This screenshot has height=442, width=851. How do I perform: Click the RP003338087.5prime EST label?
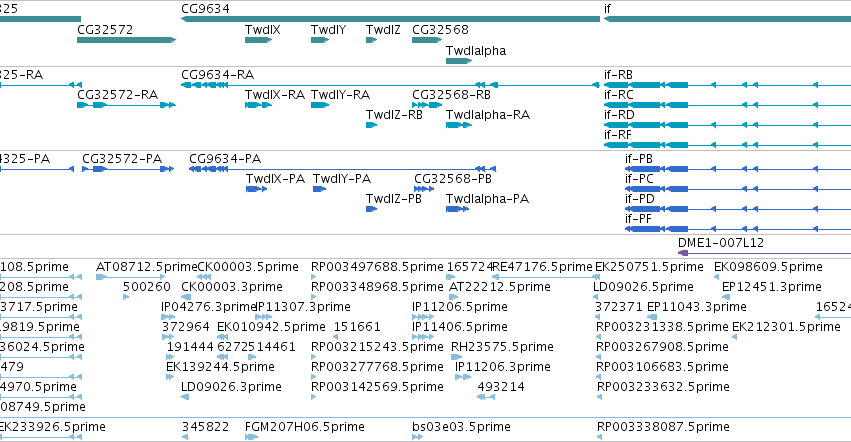[x=663, y=427]
